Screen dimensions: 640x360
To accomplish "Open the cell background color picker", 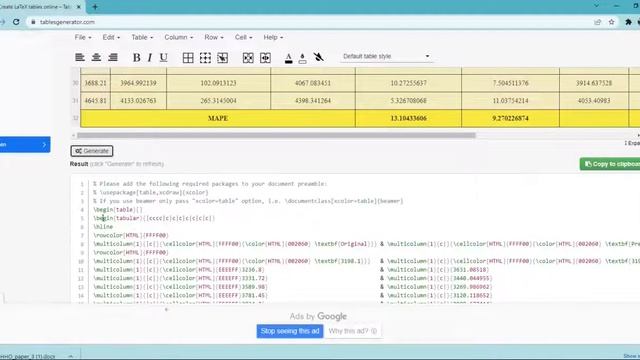I will 302,58.
